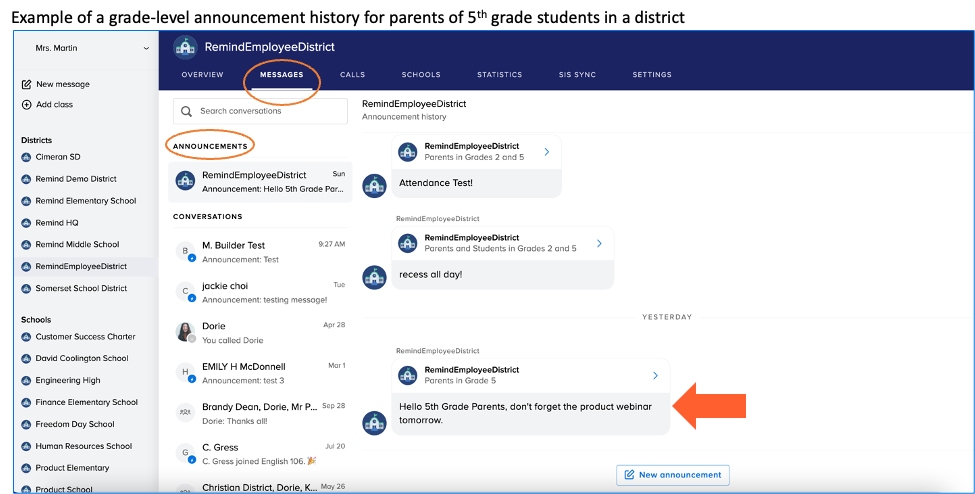Open the M. Builder Test conversation
This screenshot has width=975, height=494.
pyautogui.click(x=260, y=251)
